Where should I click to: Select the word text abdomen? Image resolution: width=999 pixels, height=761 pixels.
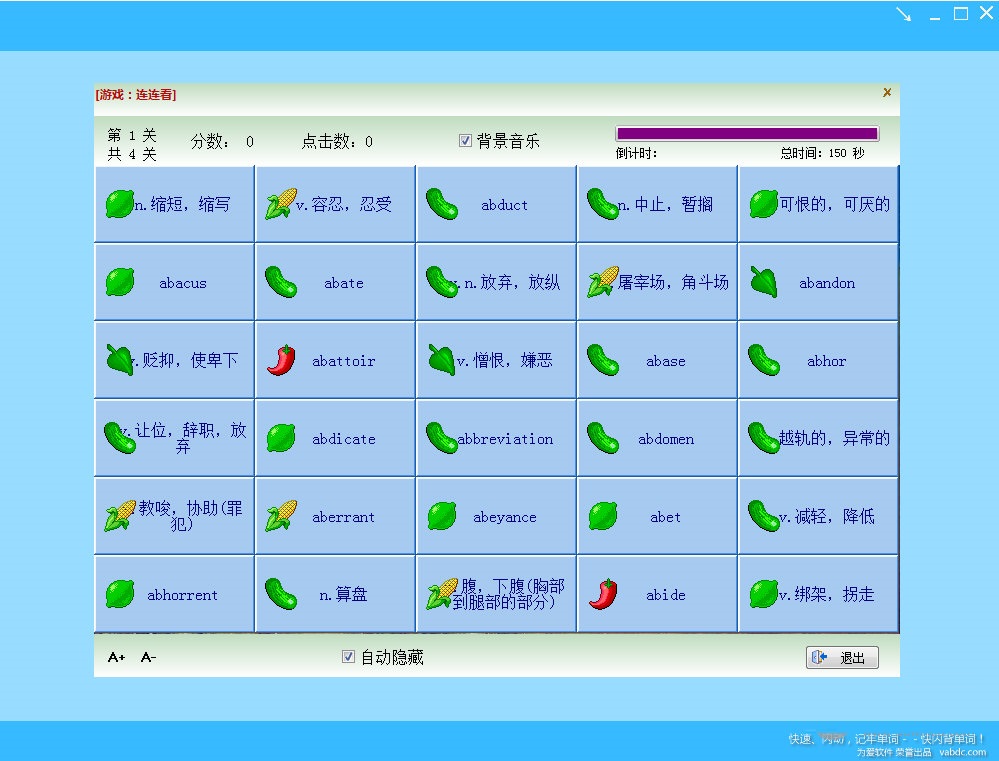pos(666,439)
